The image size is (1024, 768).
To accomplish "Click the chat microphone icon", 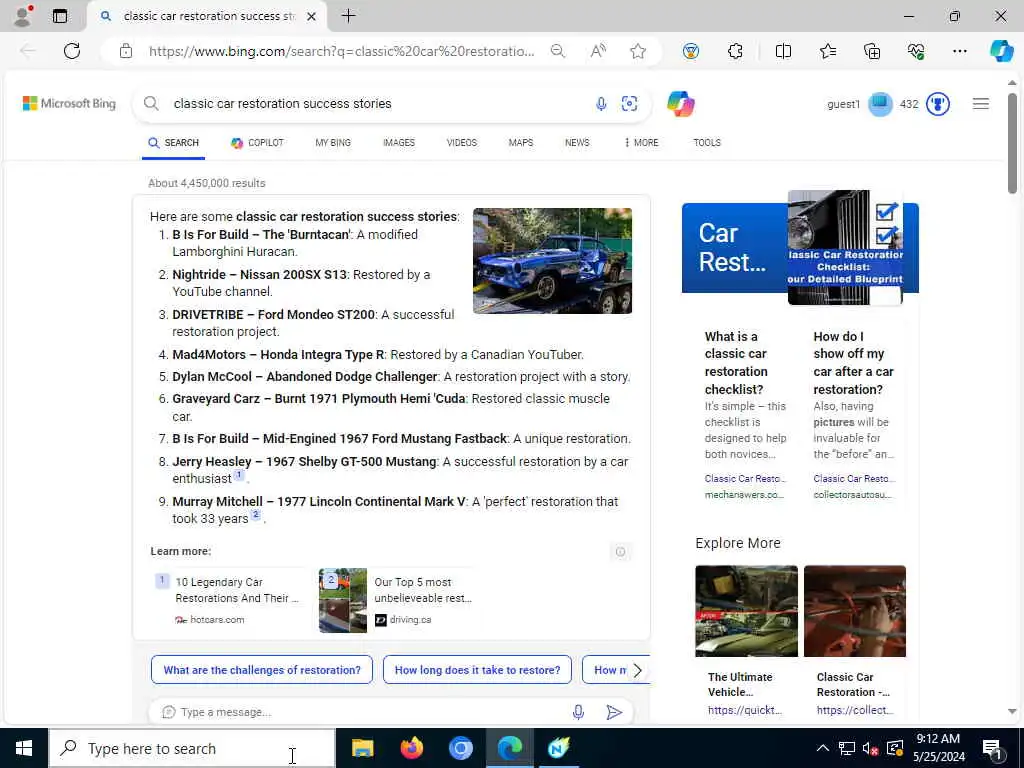I will 578,712.
